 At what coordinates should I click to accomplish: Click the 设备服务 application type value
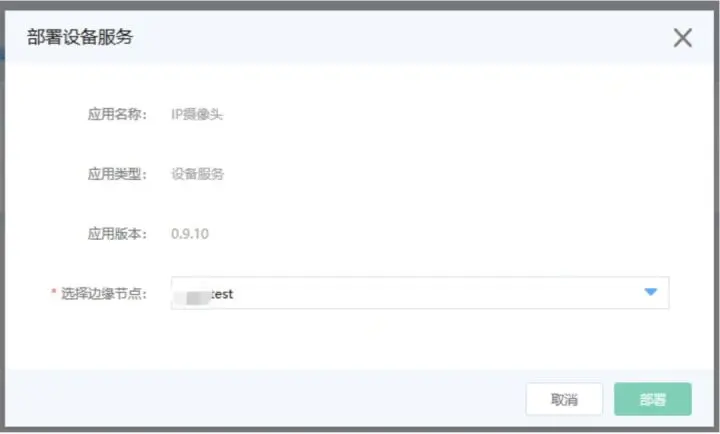pyautogui.click(x=197, y=174)
